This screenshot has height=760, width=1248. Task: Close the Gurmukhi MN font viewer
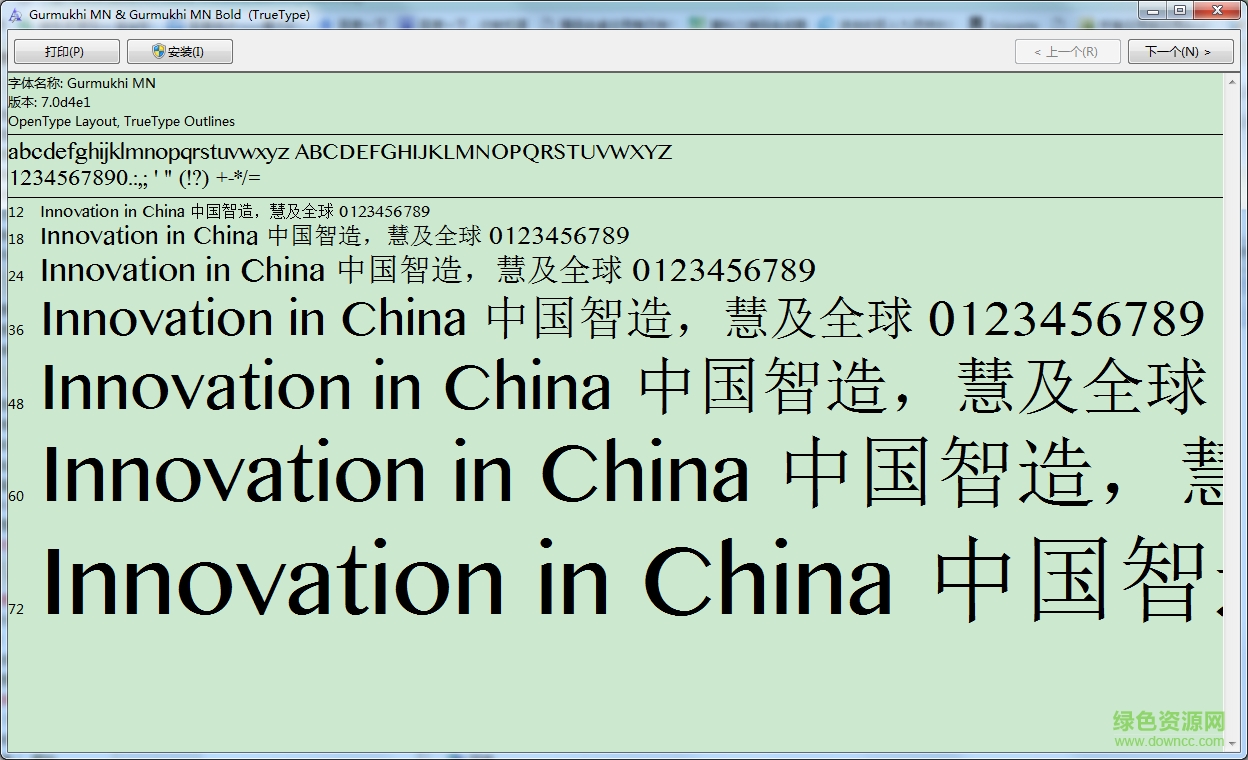coord(1218,11)
